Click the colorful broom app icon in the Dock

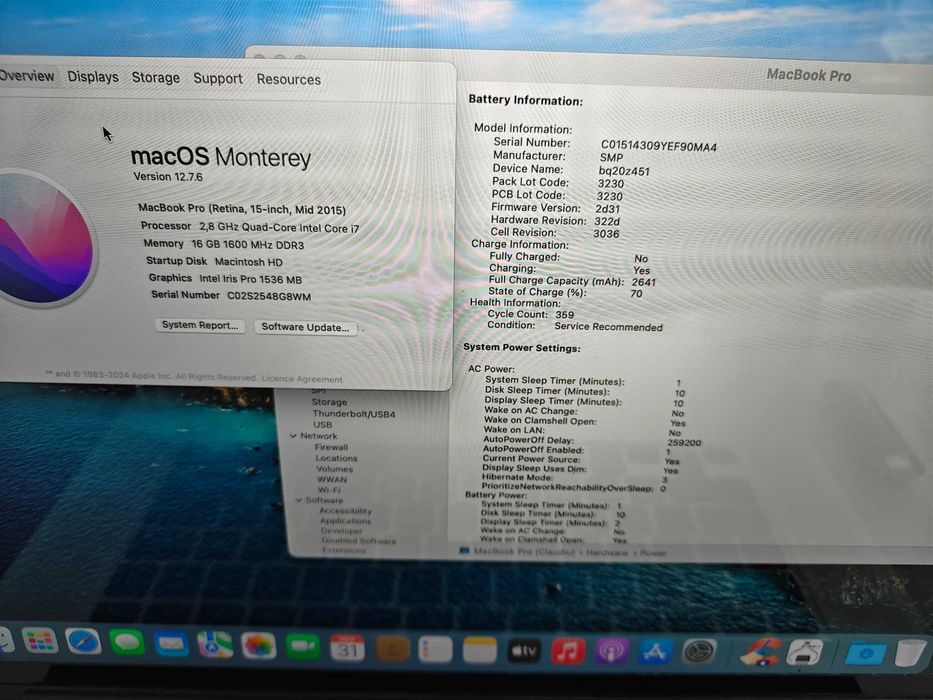pos(760,653)
